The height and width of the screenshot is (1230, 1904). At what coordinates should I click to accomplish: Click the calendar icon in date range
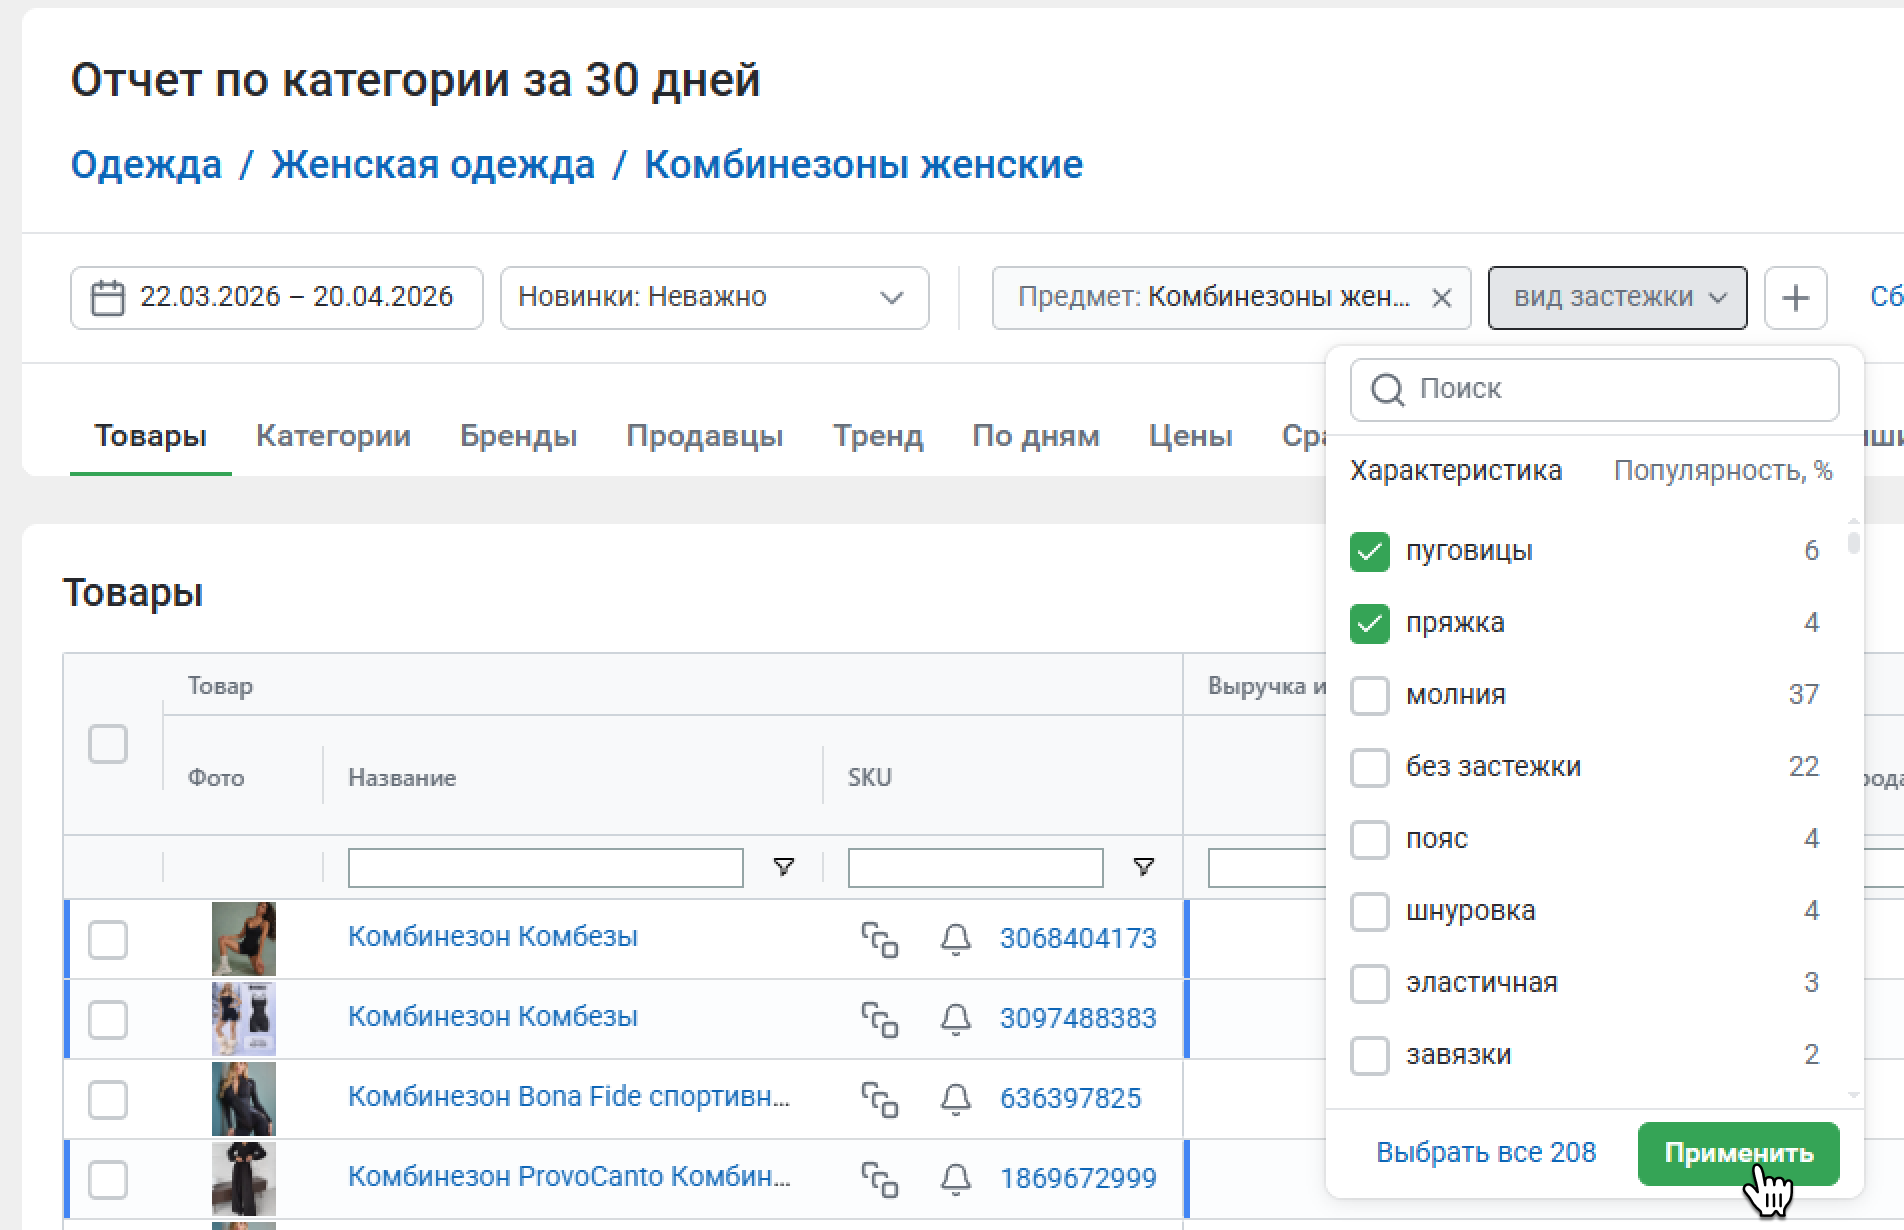coord(107,298)
